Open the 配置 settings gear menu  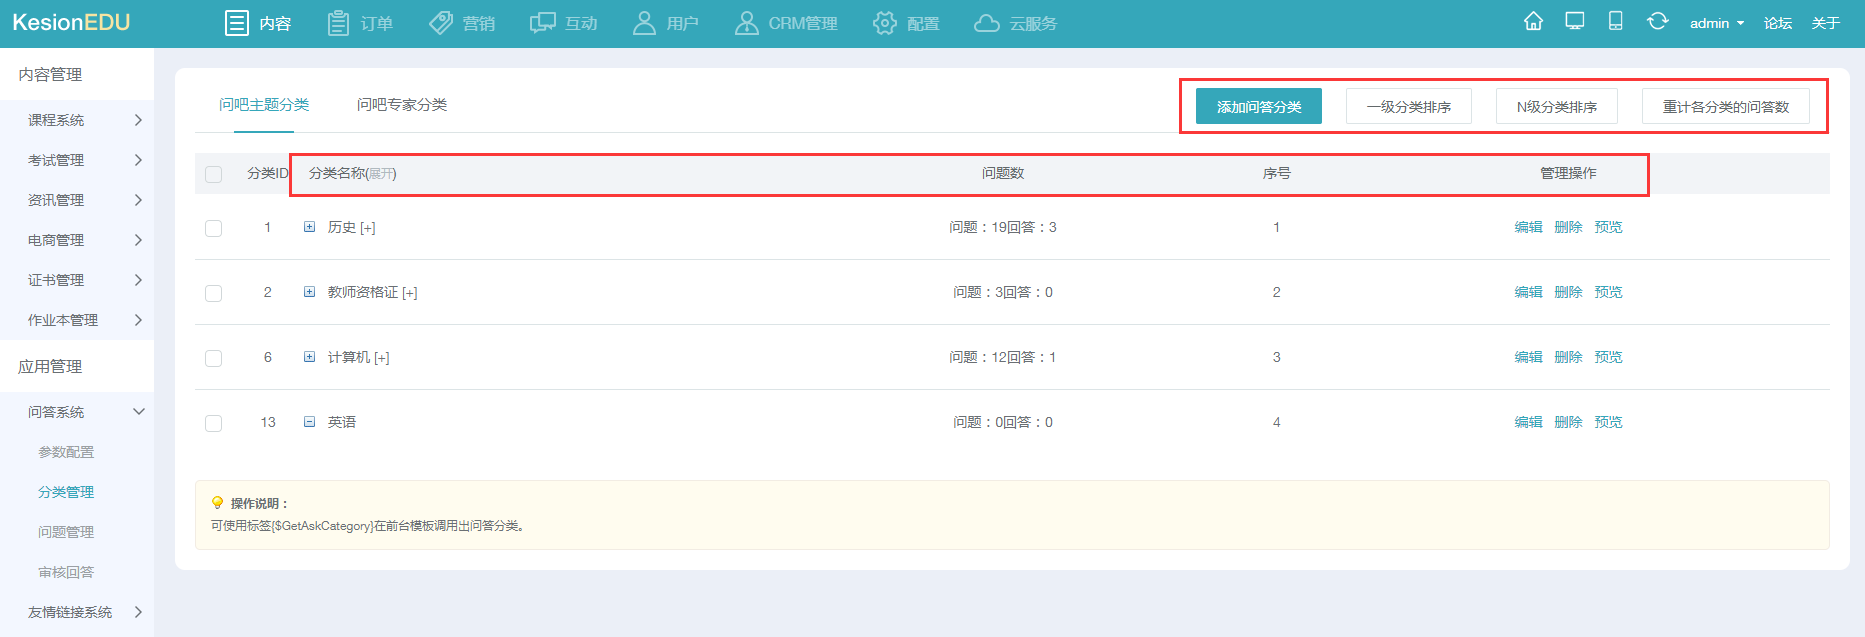pos(905,23)
